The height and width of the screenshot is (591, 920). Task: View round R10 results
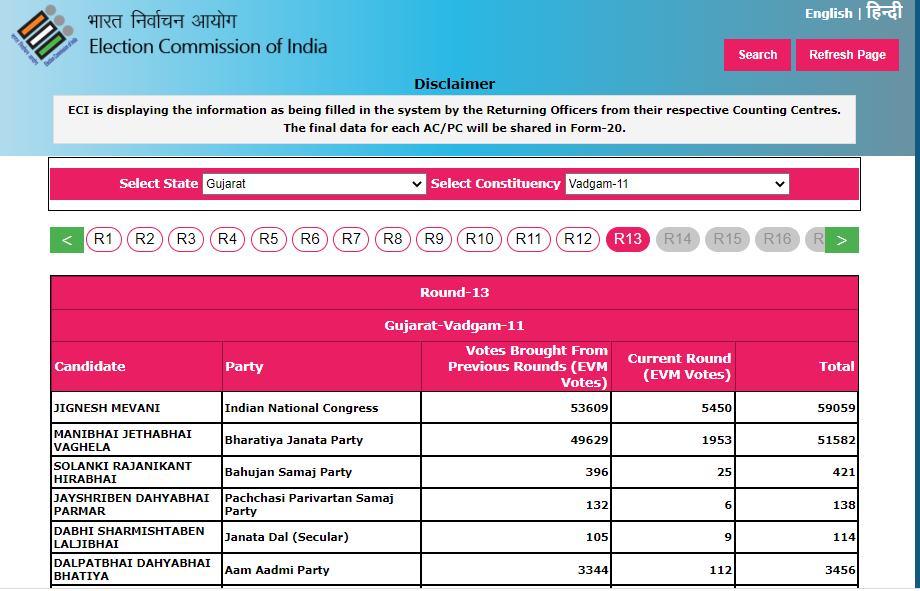pos(480,239)
